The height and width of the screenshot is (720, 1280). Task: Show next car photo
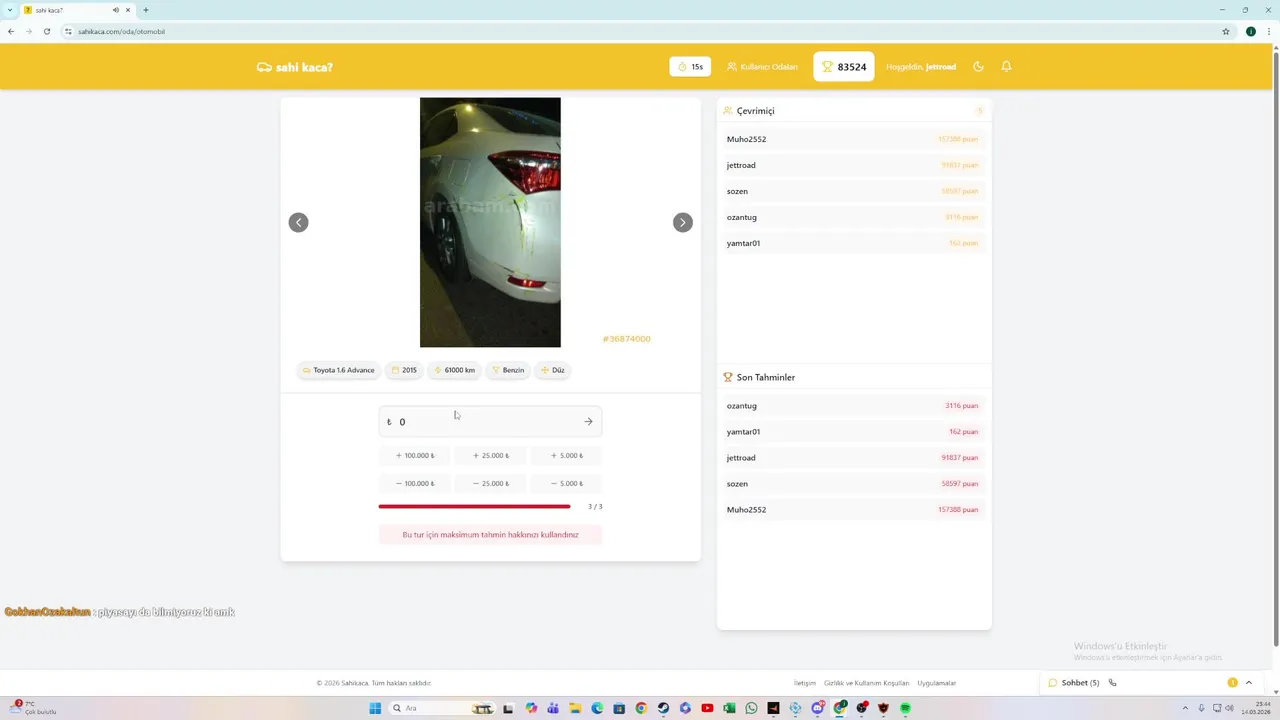tap(682, 222)
